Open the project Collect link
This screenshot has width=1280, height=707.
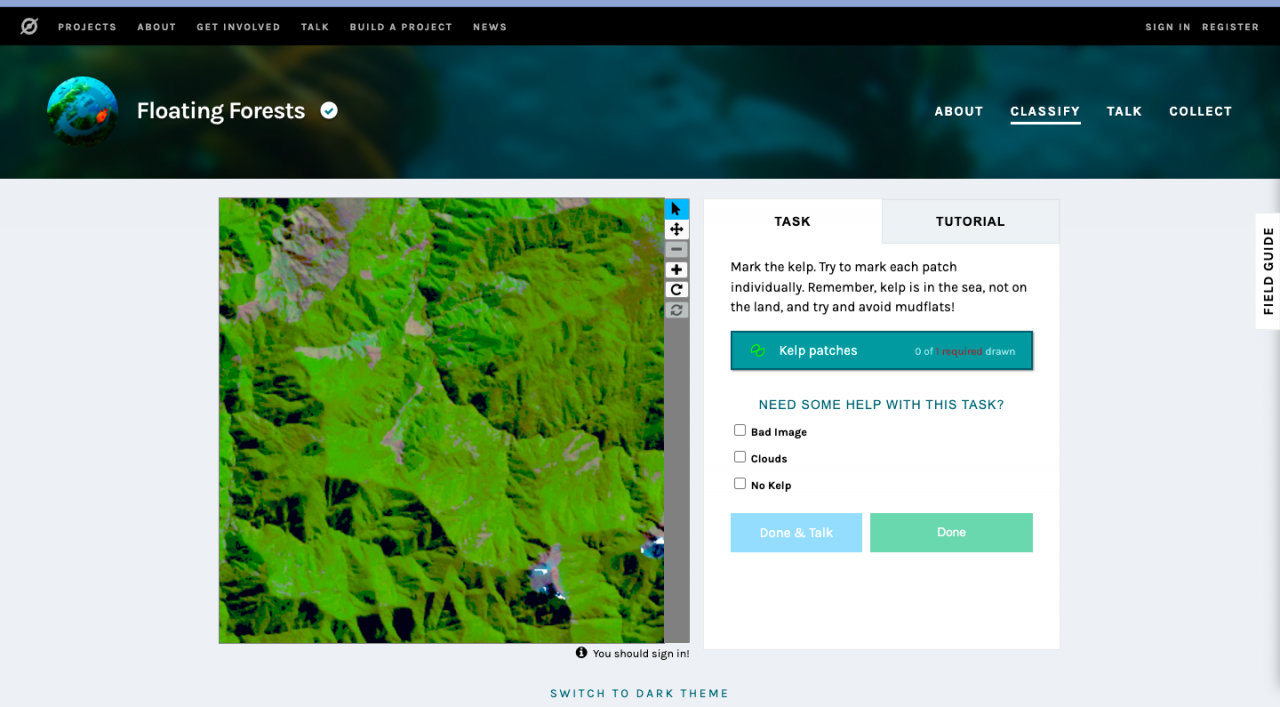point(1200,111)
